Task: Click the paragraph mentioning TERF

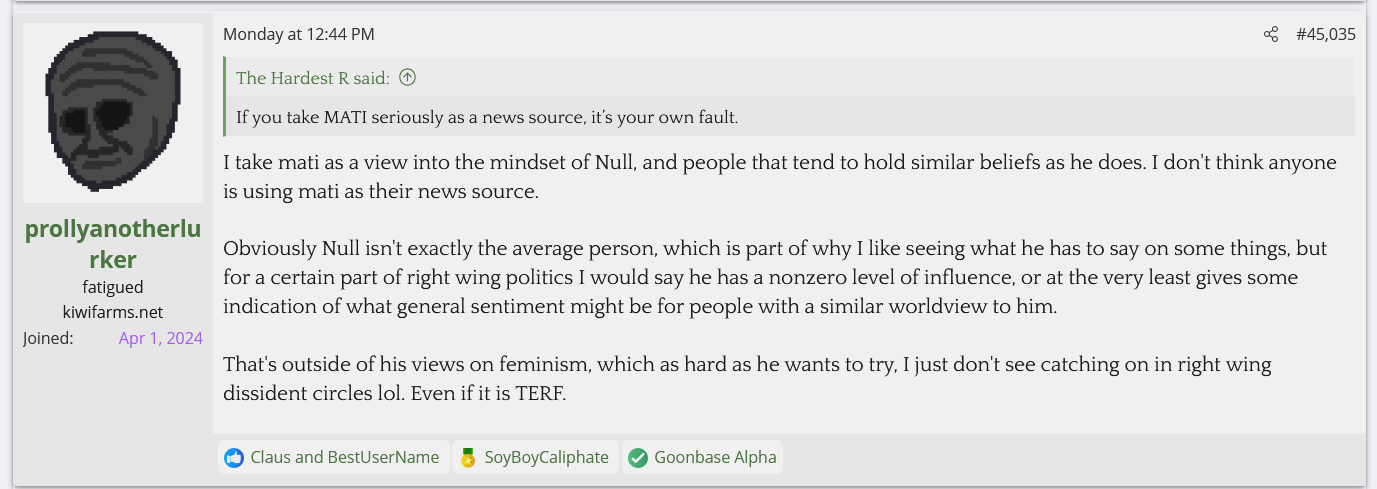Action: point(746,379)
